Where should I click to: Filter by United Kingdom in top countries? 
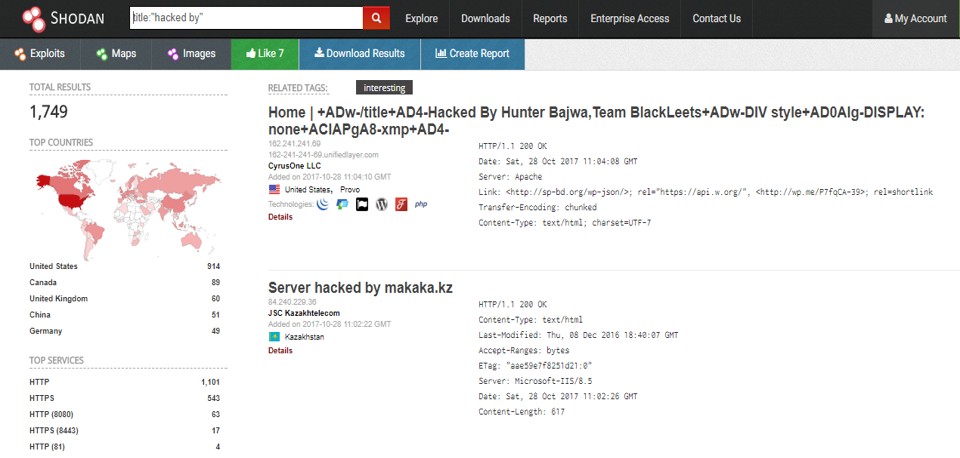click(x=124, y=299)
